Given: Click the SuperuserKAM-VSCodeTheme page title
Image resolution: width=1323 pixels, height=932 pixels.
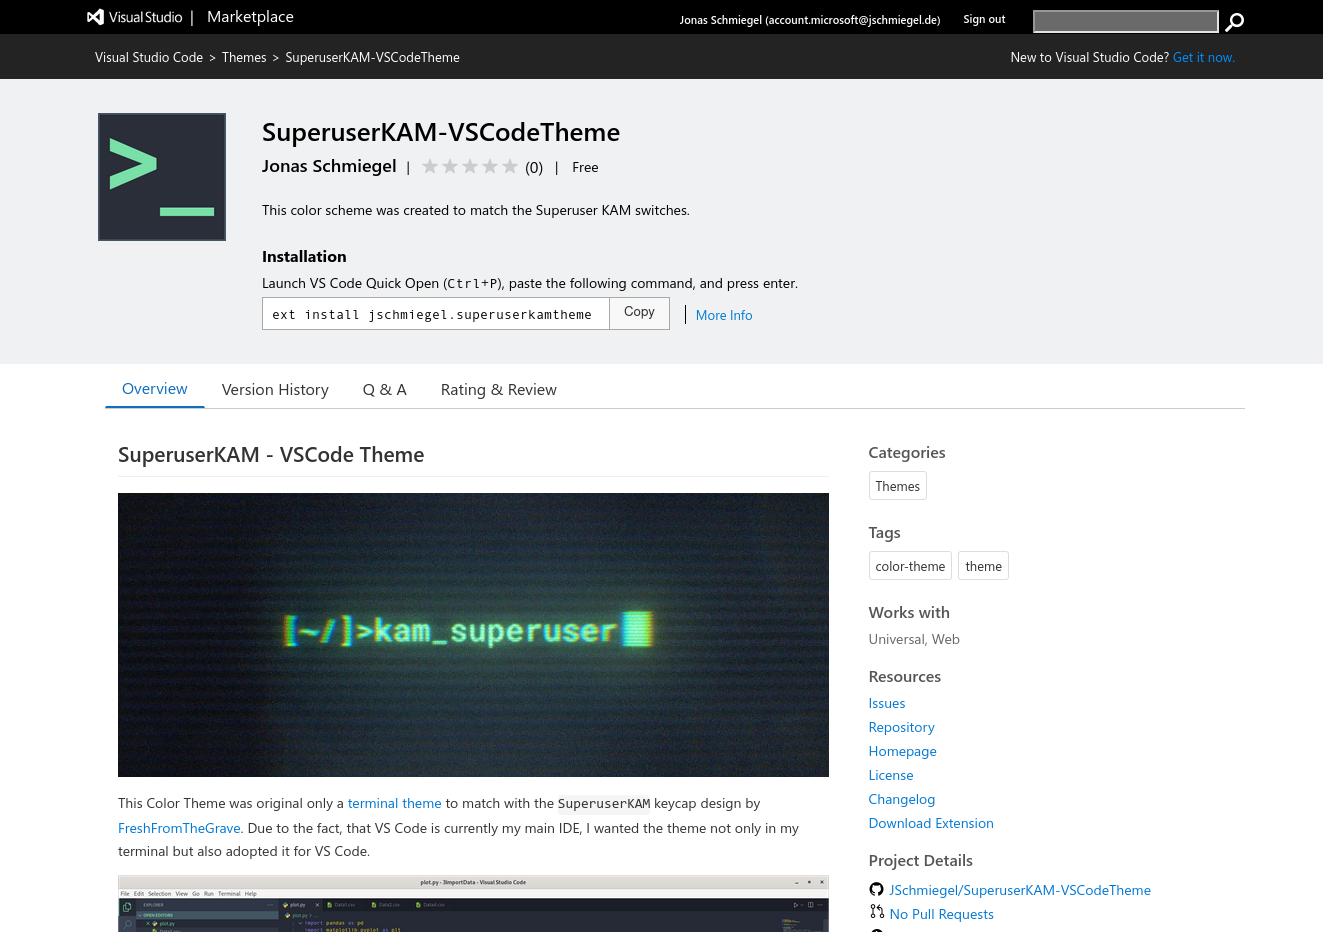Looking at the screenshot, I should (441, 132).
